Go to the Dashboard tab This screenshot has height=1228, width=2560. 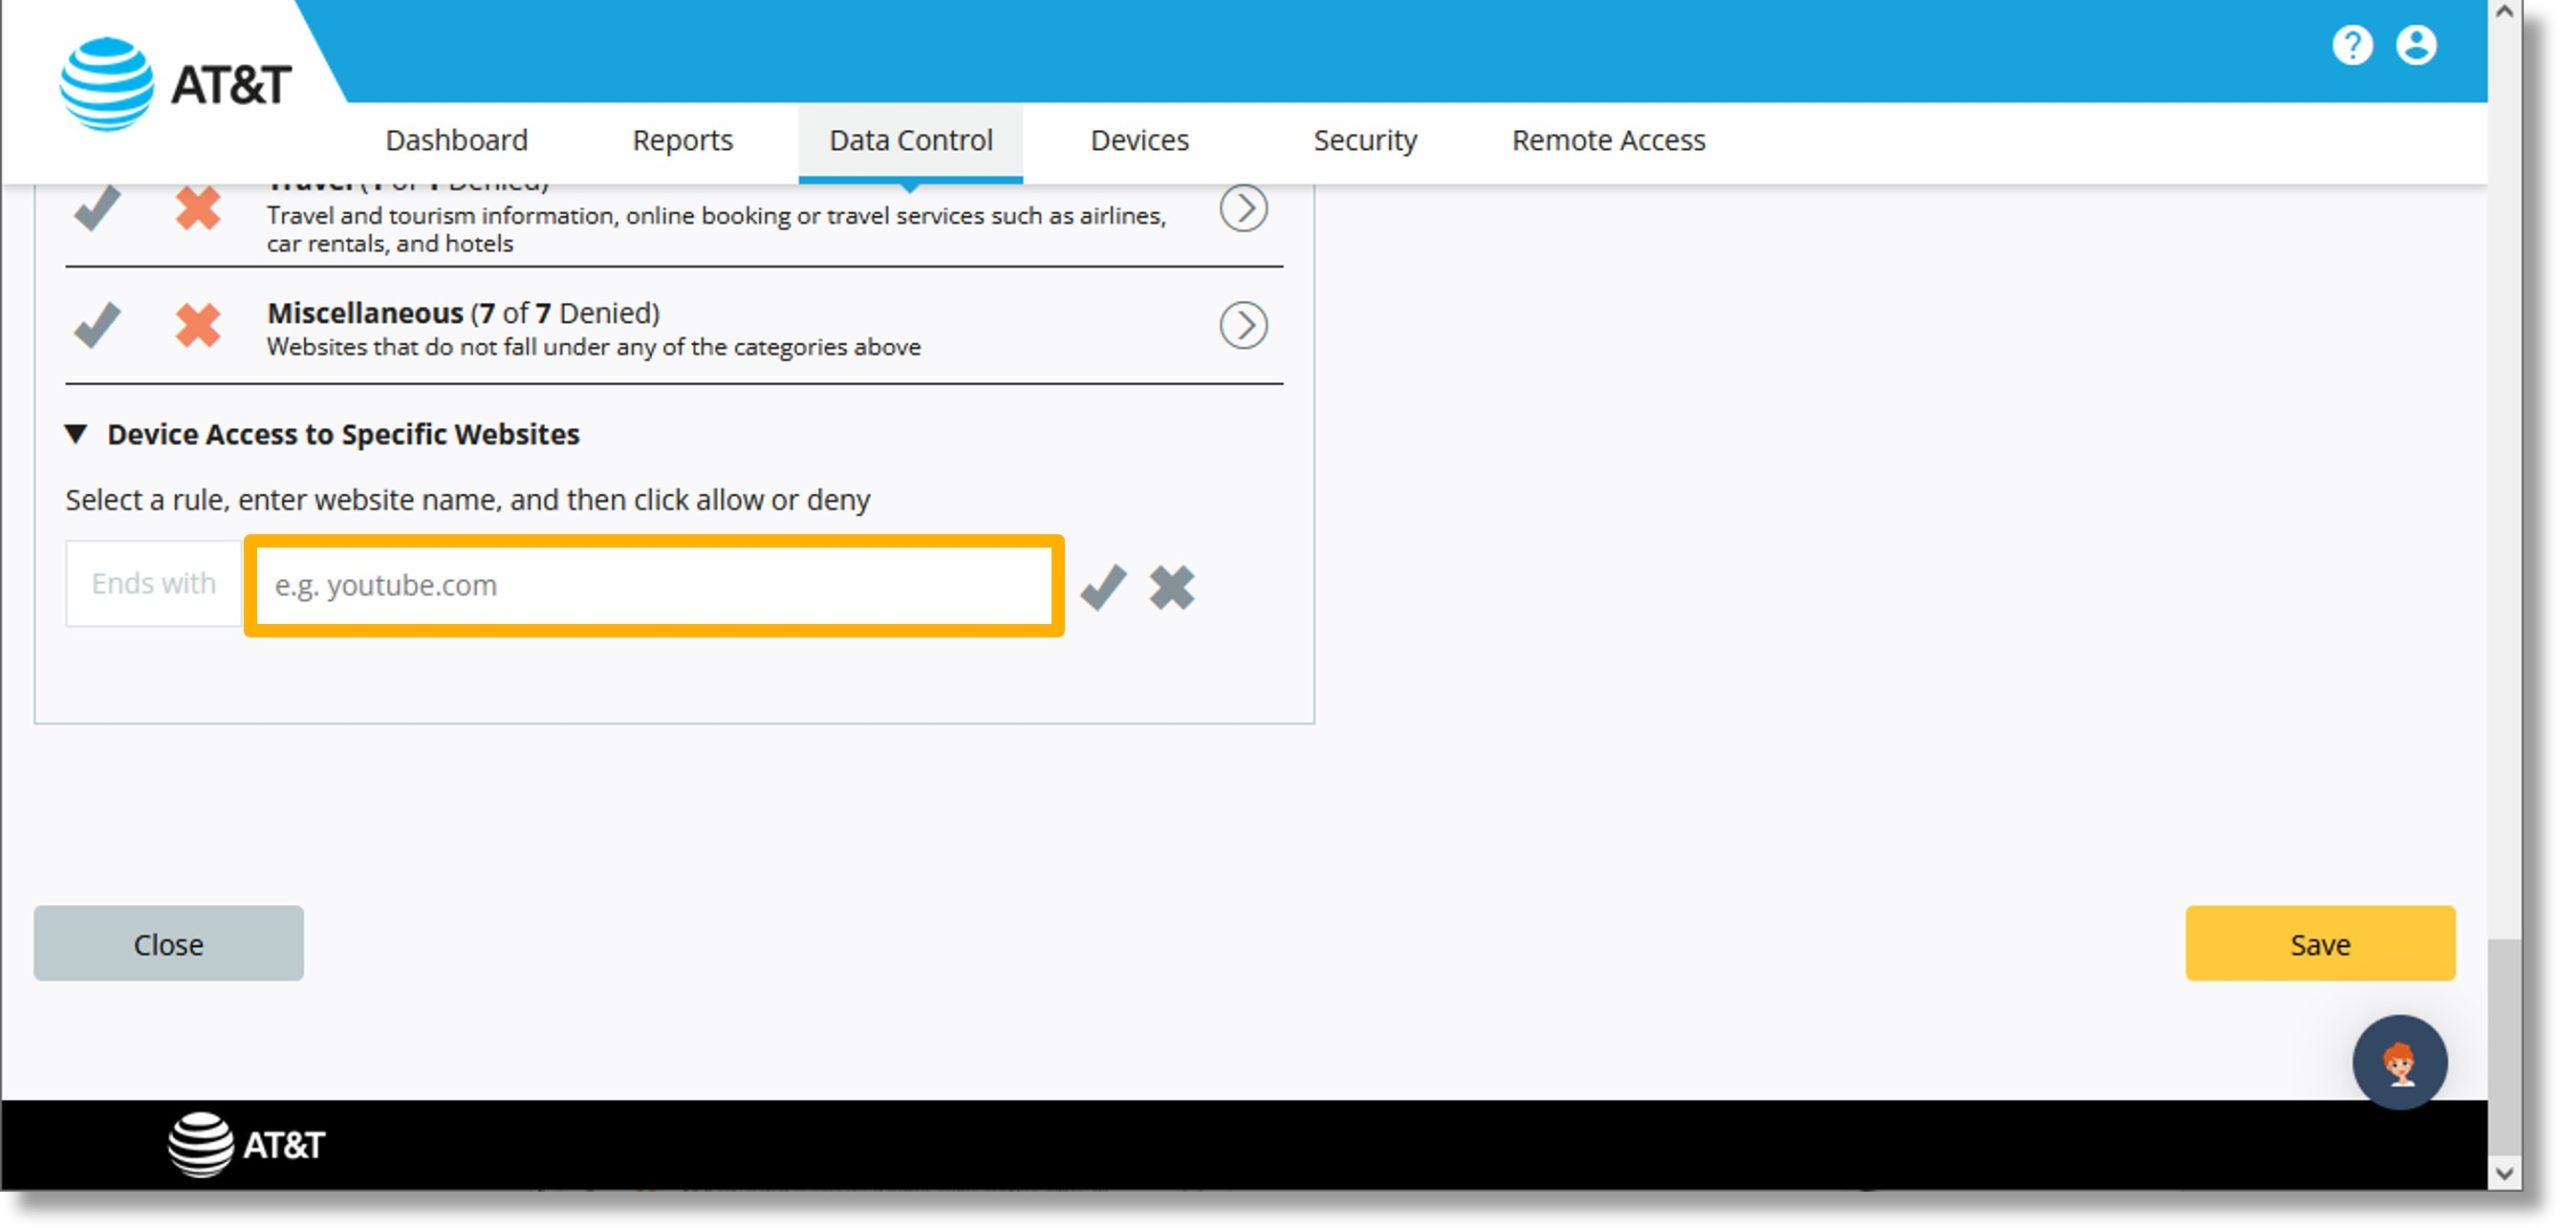click(x=457, y=140)
